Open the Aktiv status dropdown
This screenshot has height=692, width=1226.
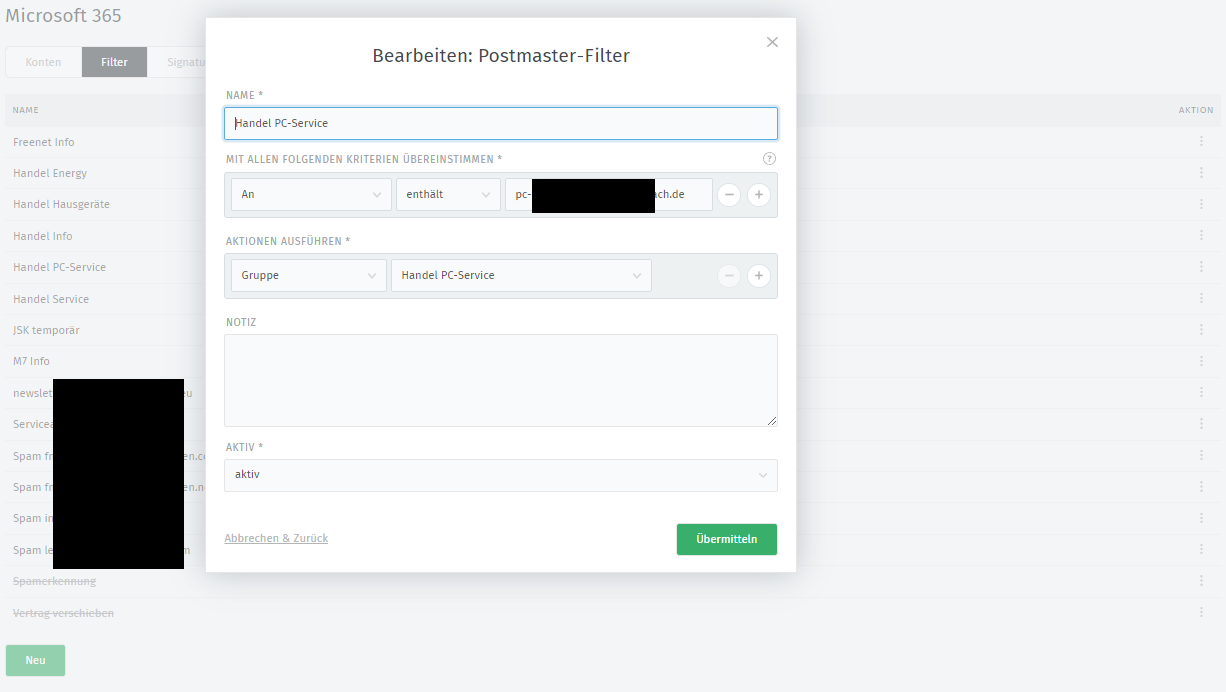pyautogui.click(x=501, y=475)
